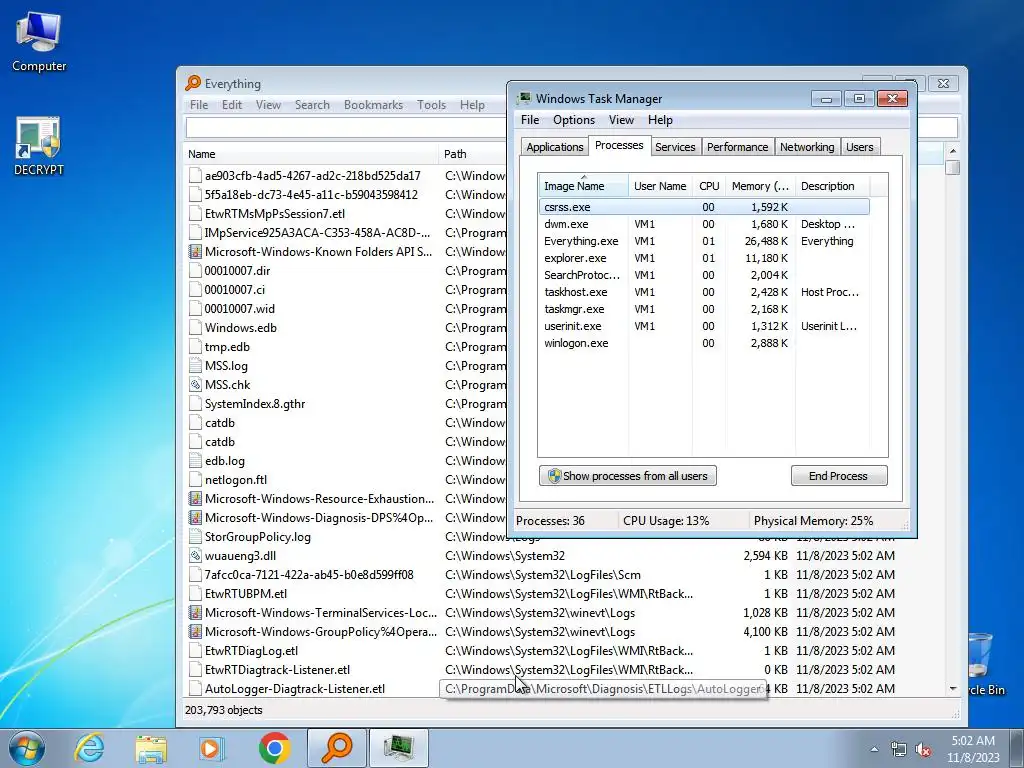Image resolution: width=1024 pixels, height=768 pixels.
Task: Click the Everything scrollbar up arrow
Action: [953, 151]
